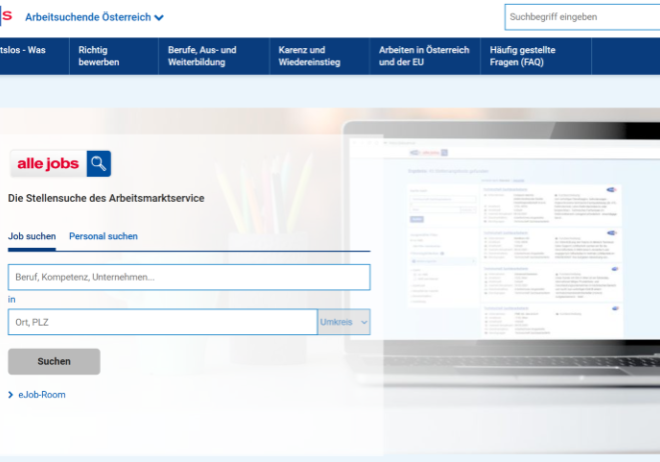Open the Arbeitsuchende Österreich dropdown chevron
Viewport: 660px width, 462px height.
click(x=159, y=18)
